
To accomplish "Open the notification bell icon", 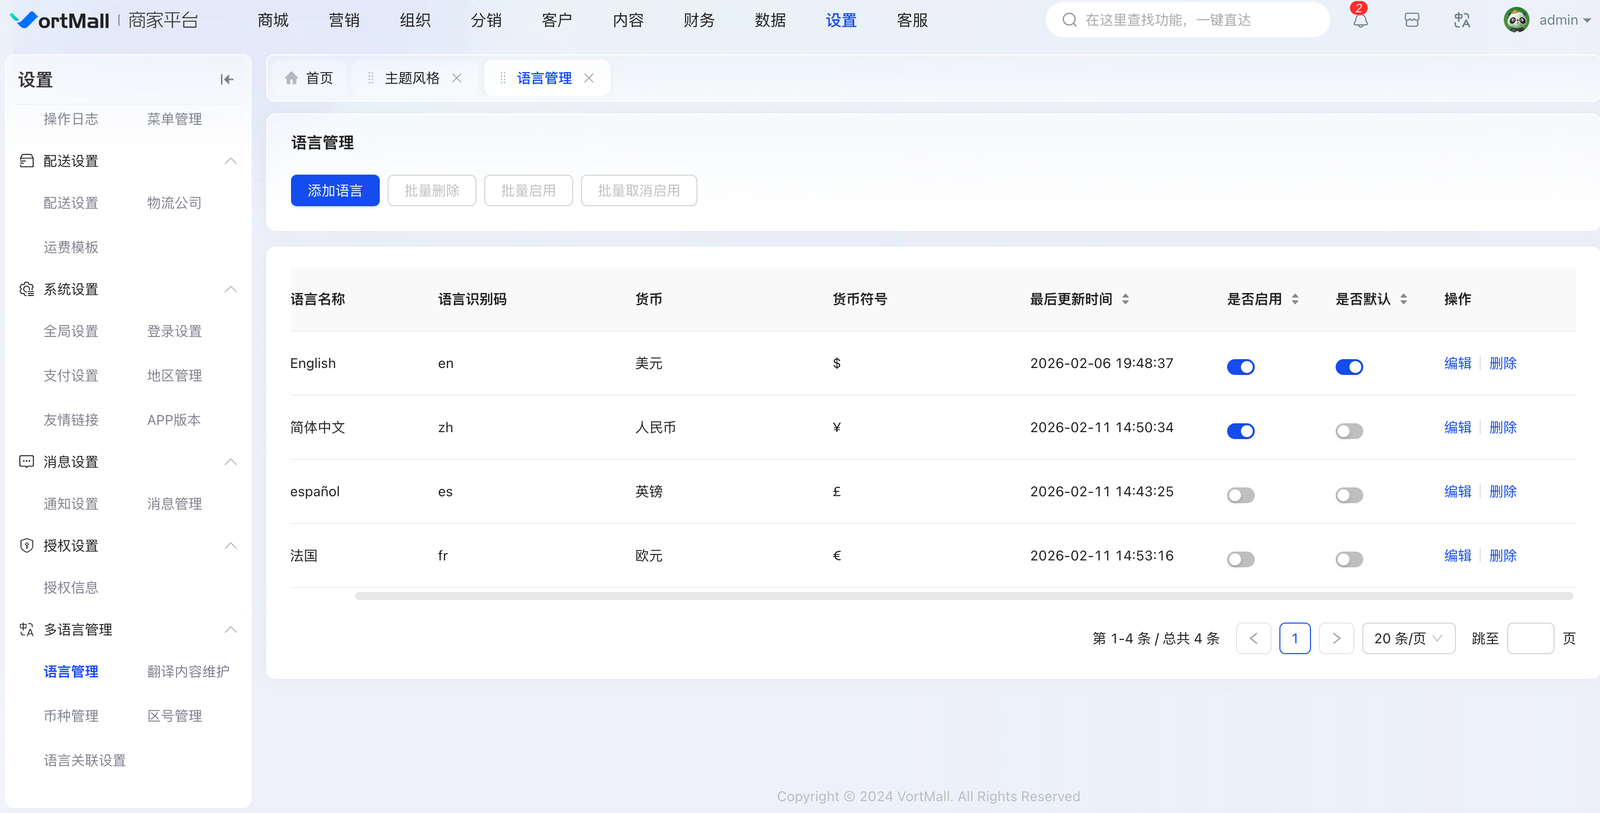I will (x=1360, y=20).
